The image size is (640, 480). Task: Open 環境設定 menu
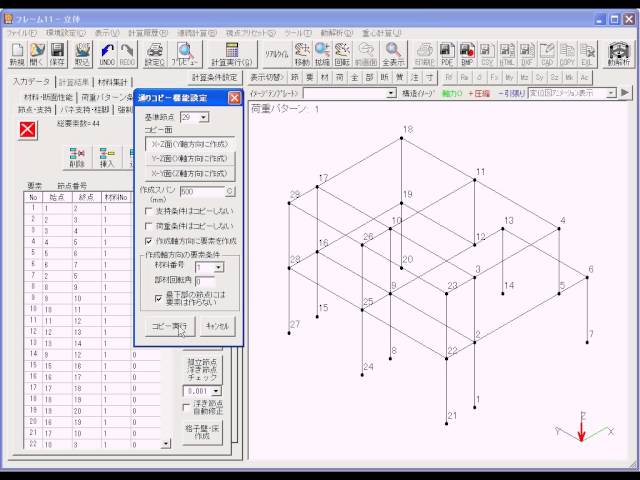[x=66, y=33]
